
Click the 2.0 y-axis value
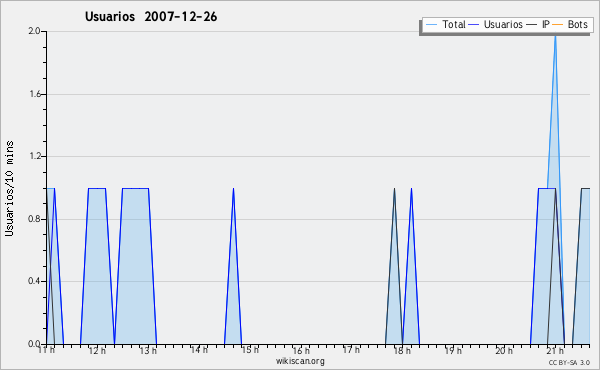pyautogui.click(x=34, y=31)
